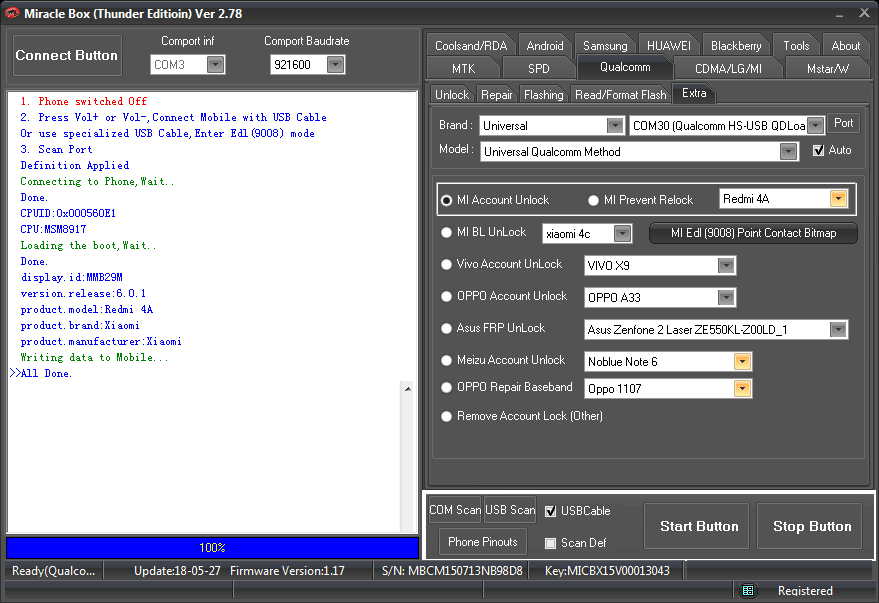Click the log panel scrollbar up arrow
The height and width of the screenshot is (603, 879).
408,388
